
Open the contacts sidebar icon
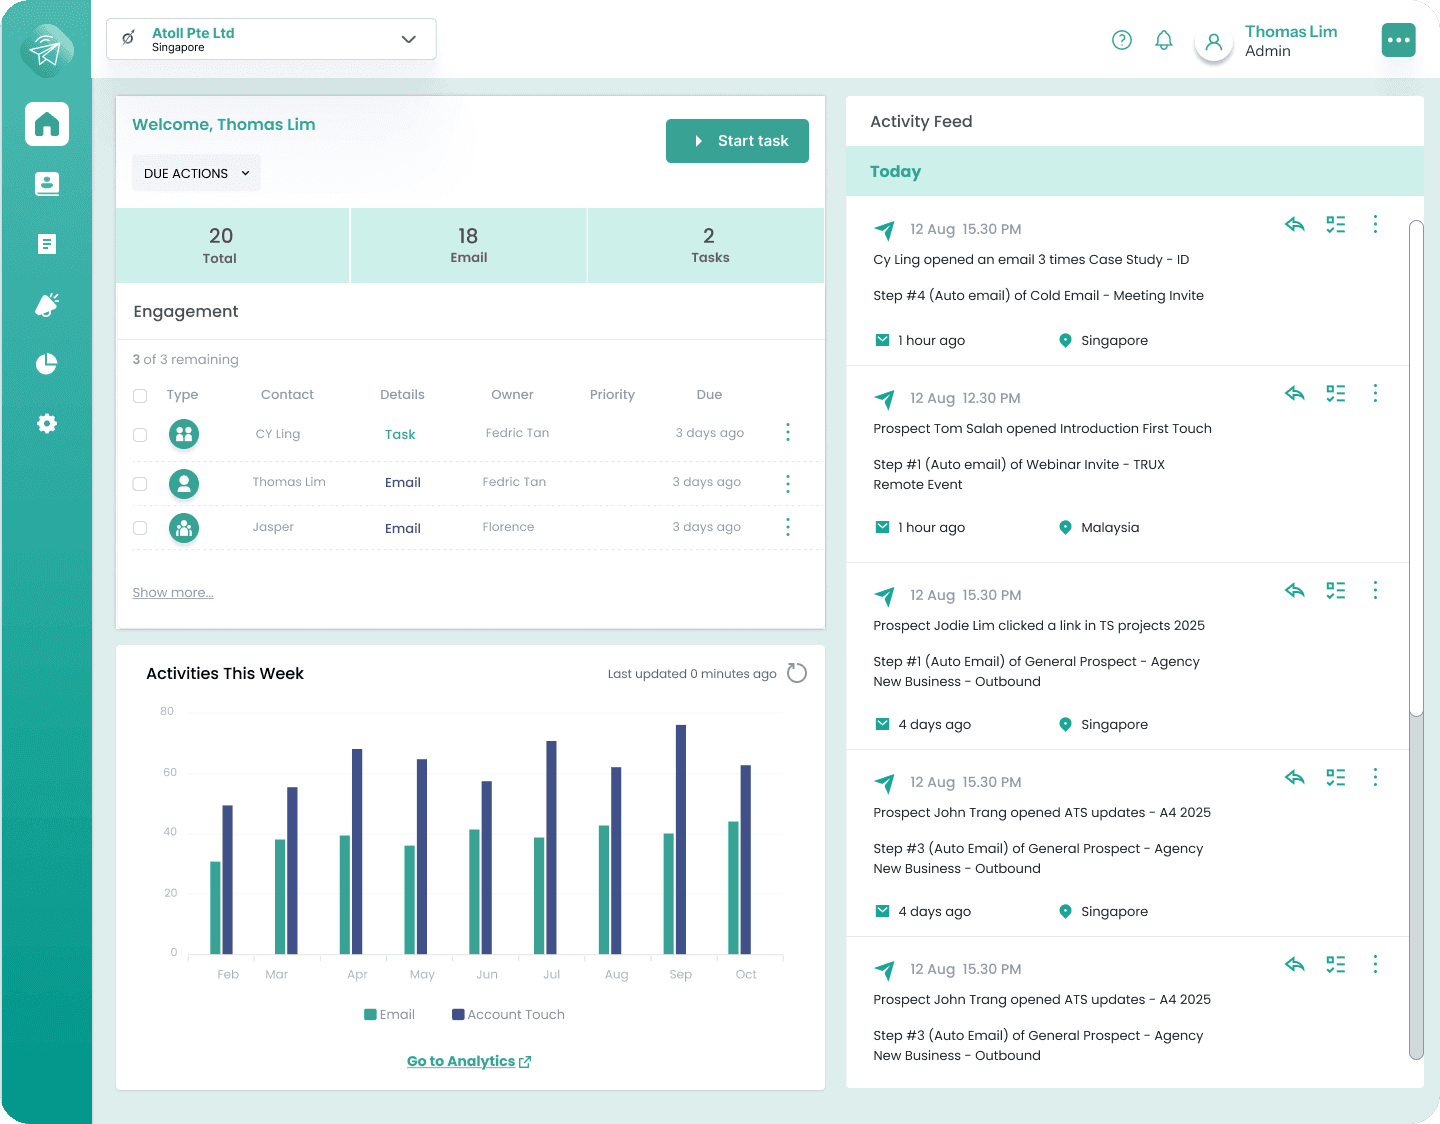pos(47,184)
